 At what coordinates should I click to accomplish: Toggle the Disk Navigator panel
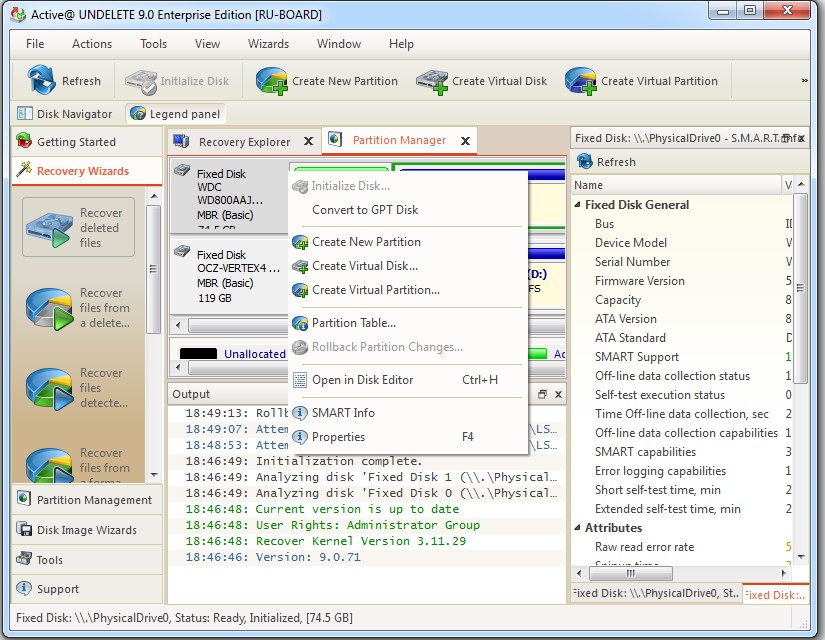[x=65, y=114]
